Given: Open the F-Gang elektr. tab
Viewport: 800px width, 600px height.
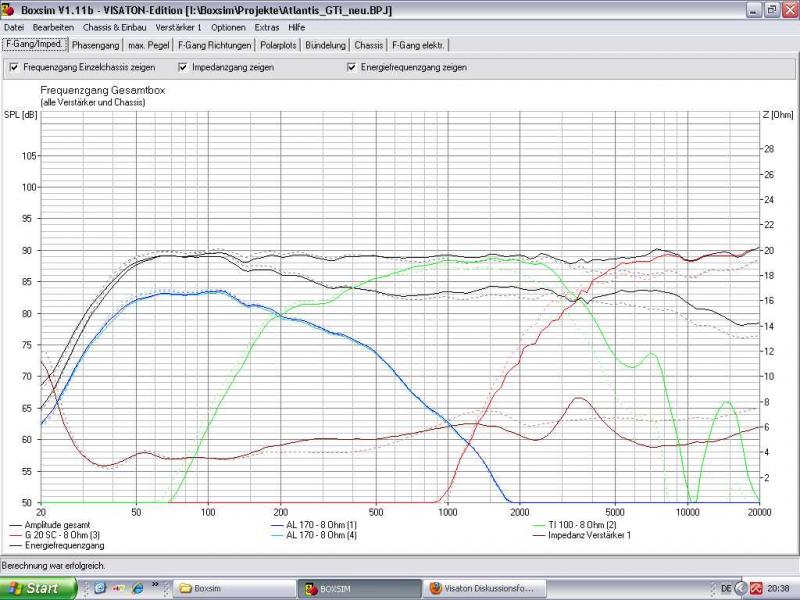Looking at the screenshot, I should point(418,45).
